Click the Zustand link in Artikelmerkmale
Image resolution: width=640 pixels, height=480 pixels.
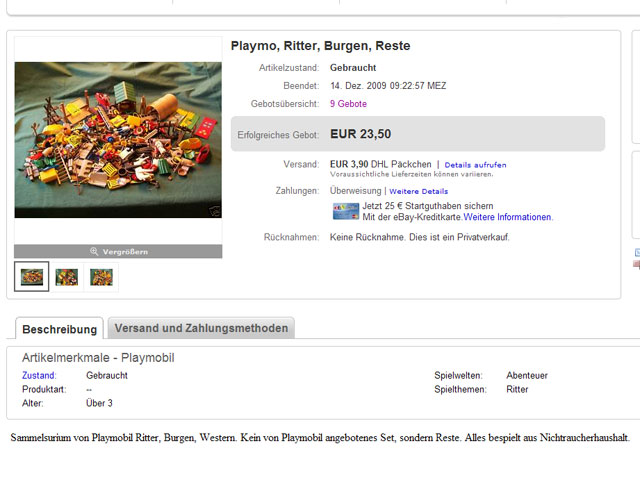pyautogui.click(x=39, y=376)
